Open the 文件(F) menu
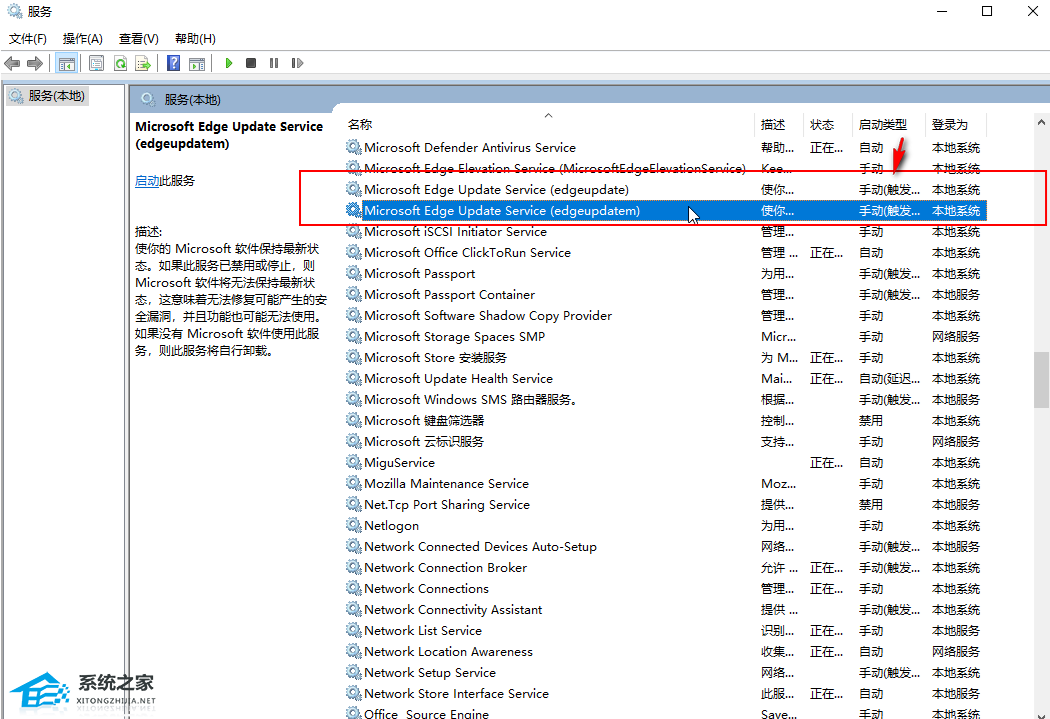1050x719 pixels. click(27, 39)
